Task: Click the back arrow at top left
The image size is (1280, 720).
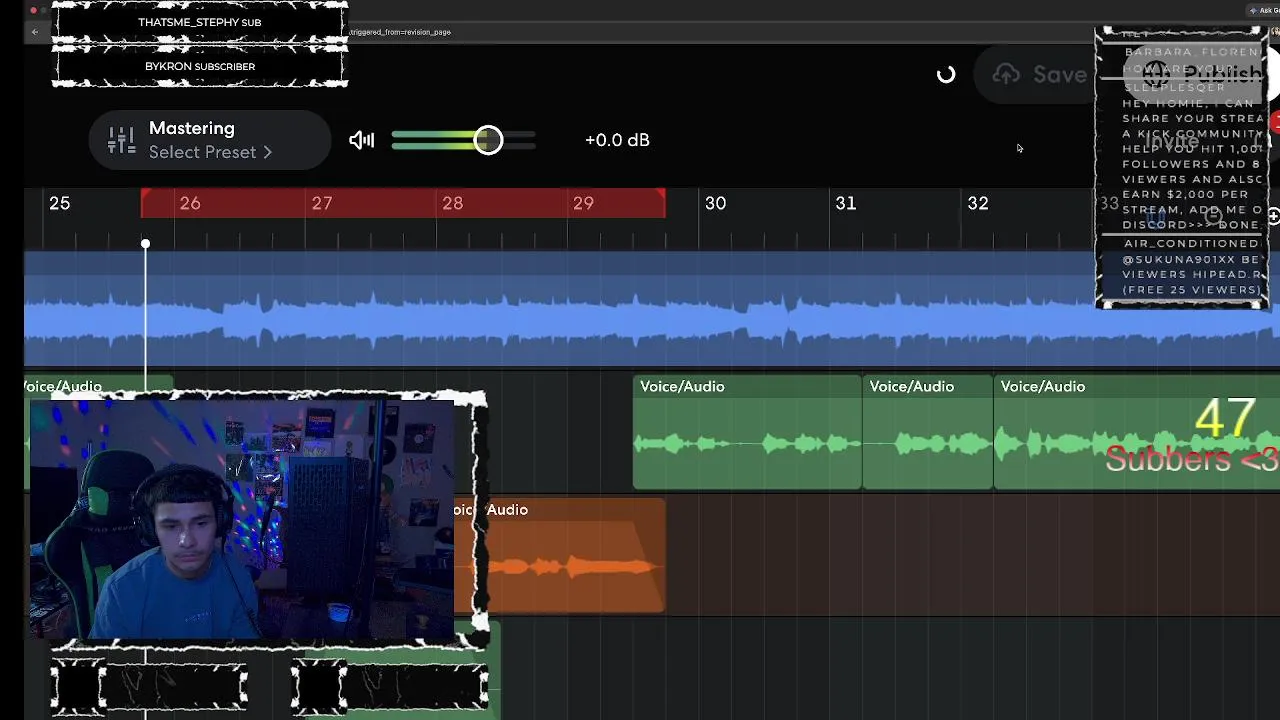Action: [34, 32]
